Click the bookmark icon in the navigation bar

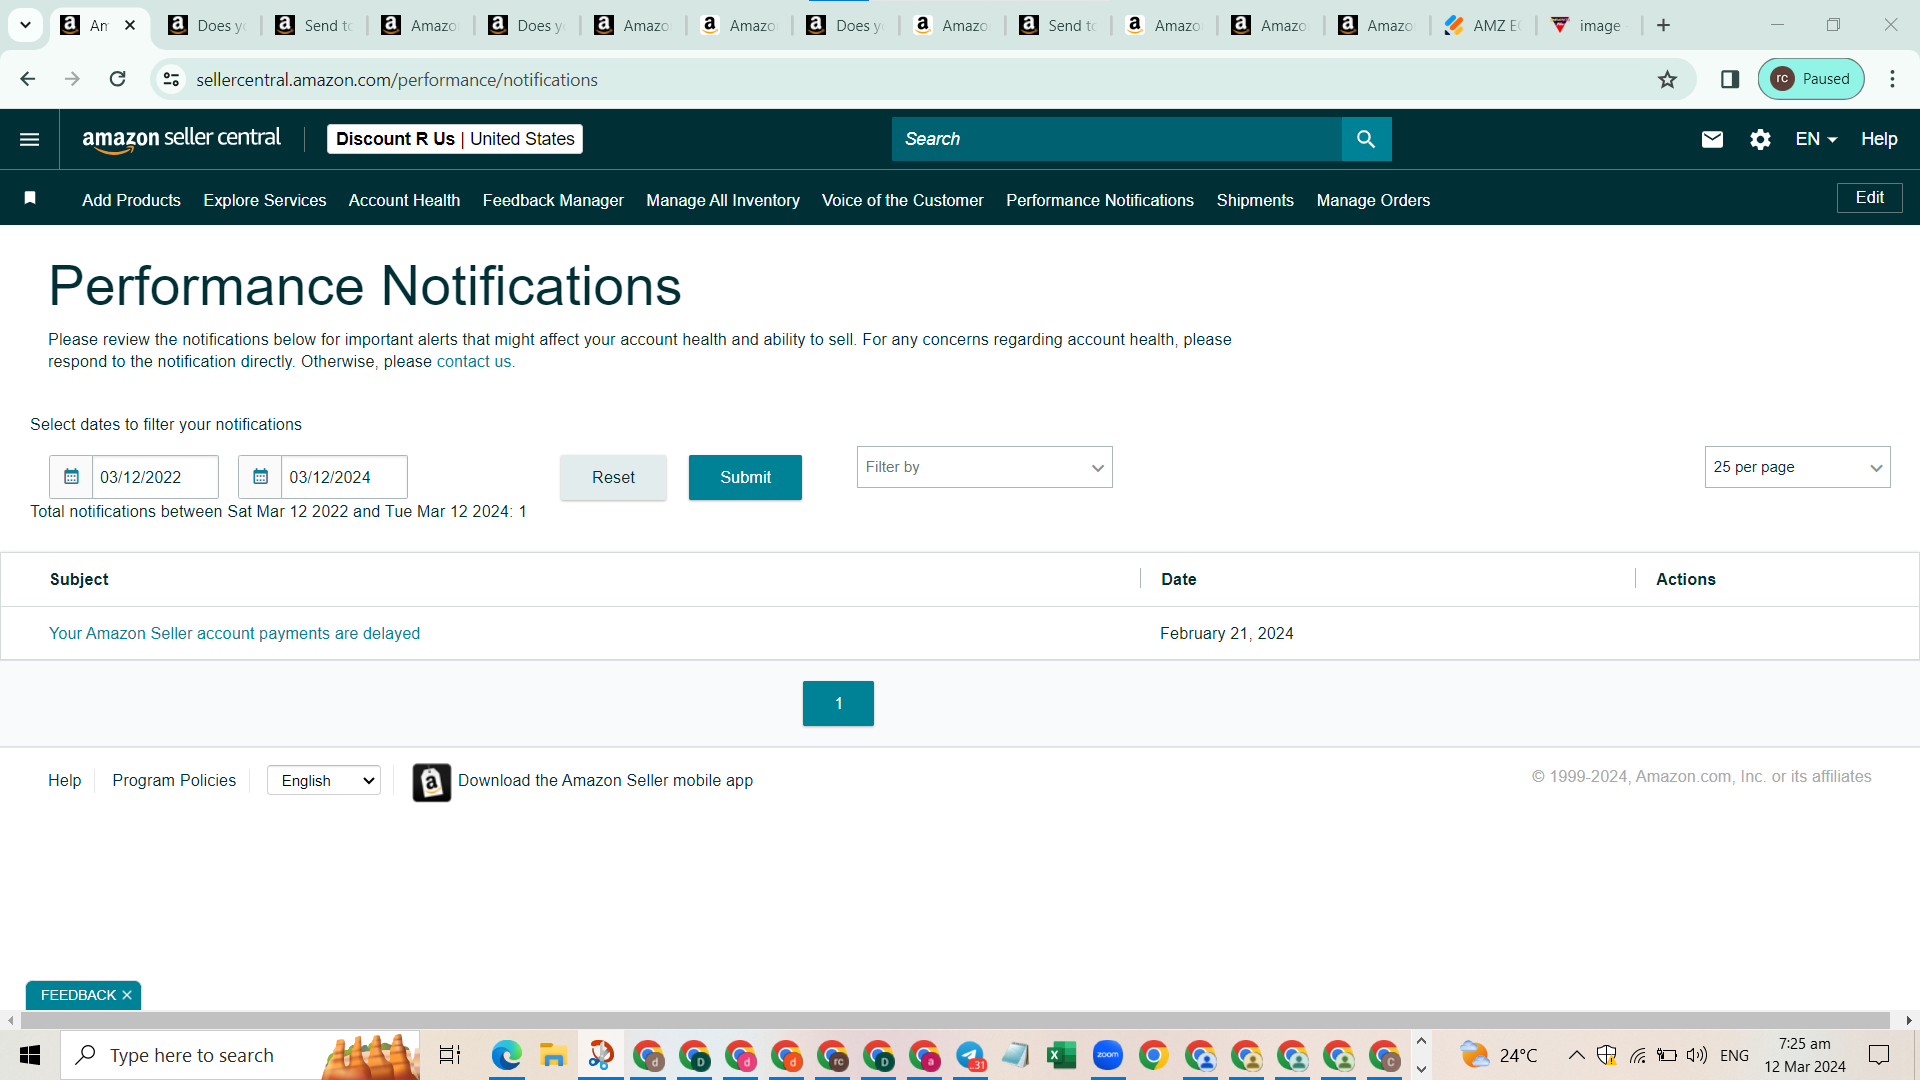click(x=30, y=198)
